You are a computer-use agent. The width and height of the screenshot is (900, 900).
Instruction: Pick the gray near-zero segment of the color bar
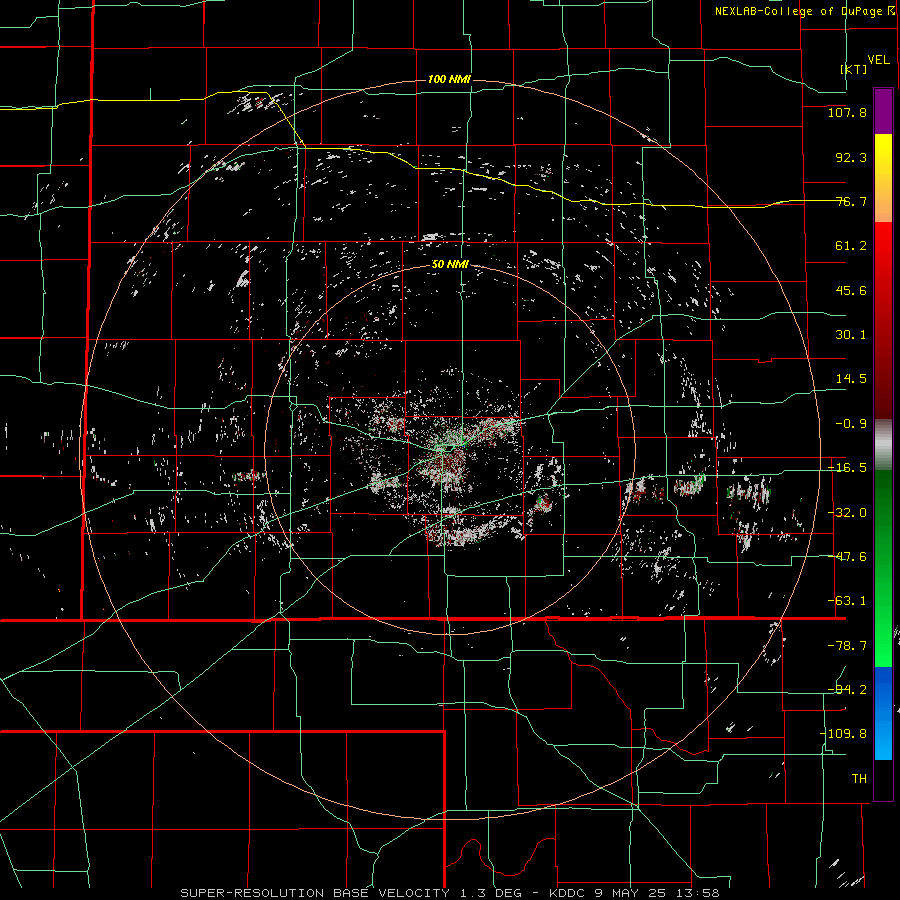click(883, 445)
